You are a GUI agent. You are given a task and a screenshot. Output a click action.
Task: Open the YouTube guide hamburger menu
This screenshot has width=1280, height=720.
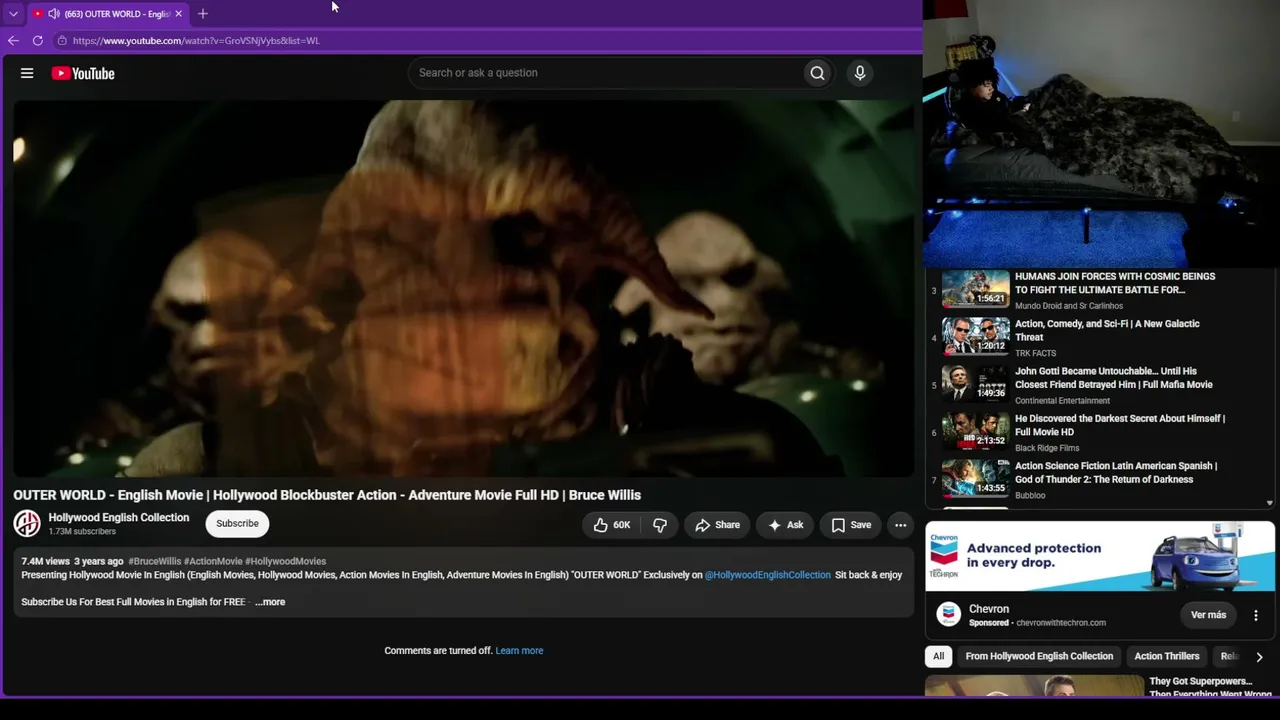click(27, 73)
